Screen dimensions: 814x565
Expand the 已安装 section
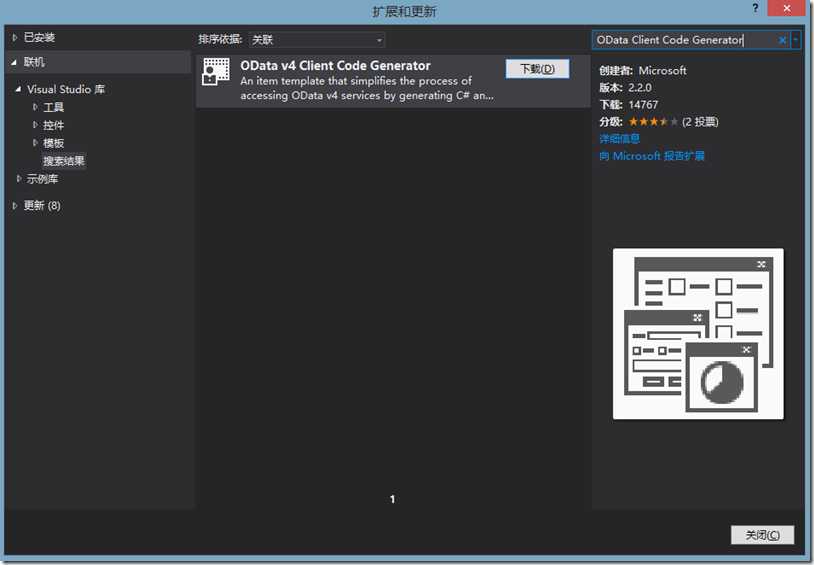click(15, 37)
